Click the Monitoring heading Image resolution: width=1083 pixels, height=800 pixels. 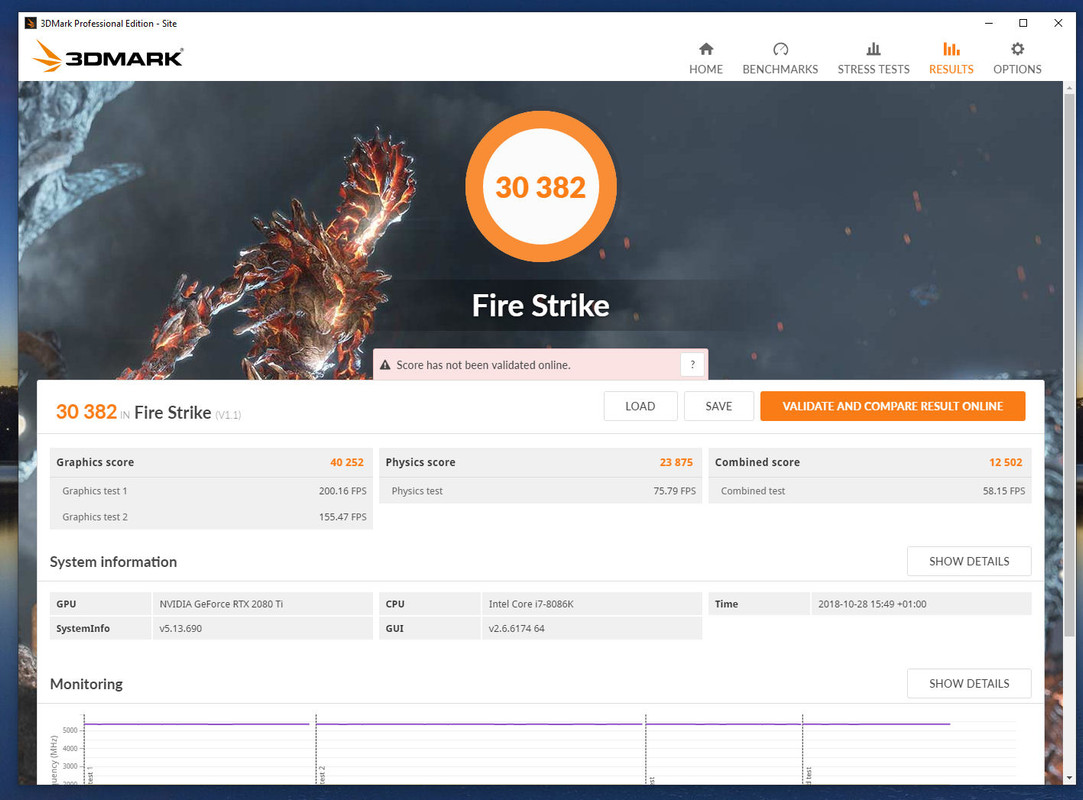(86, 684)
